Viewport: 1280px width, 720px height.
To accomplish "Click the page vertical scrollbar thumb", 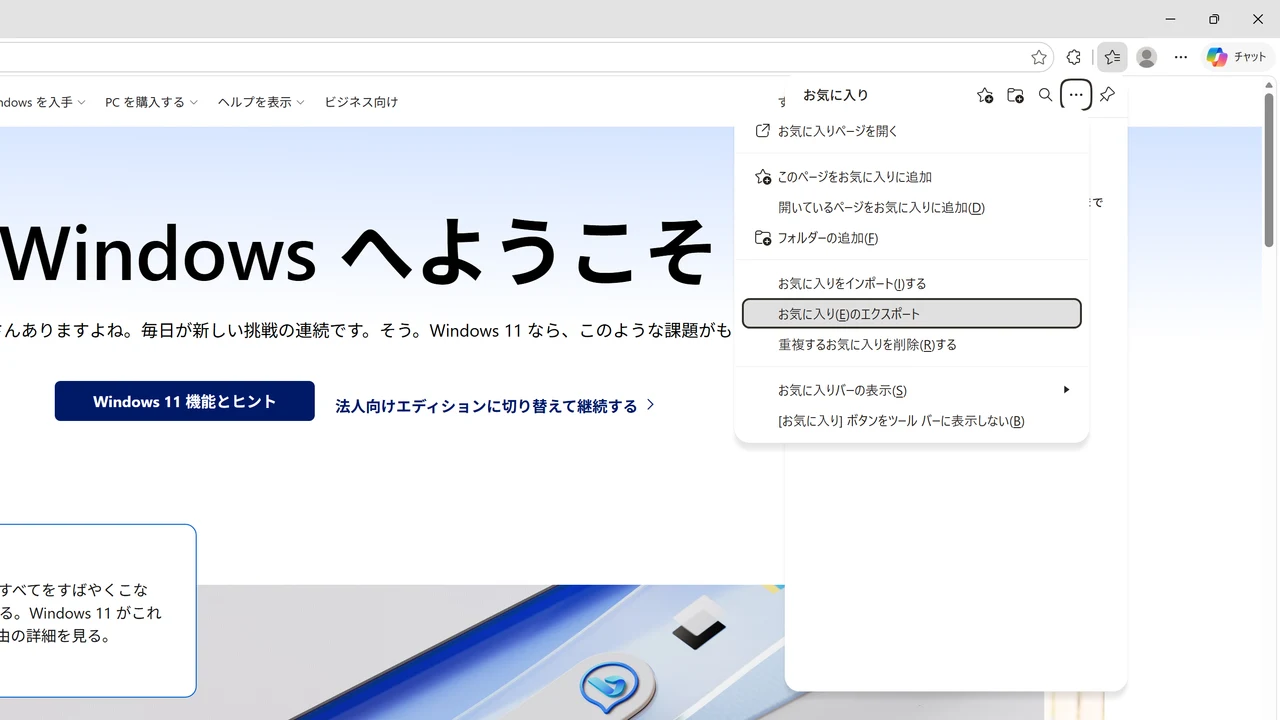I will tap(1269, 170).
